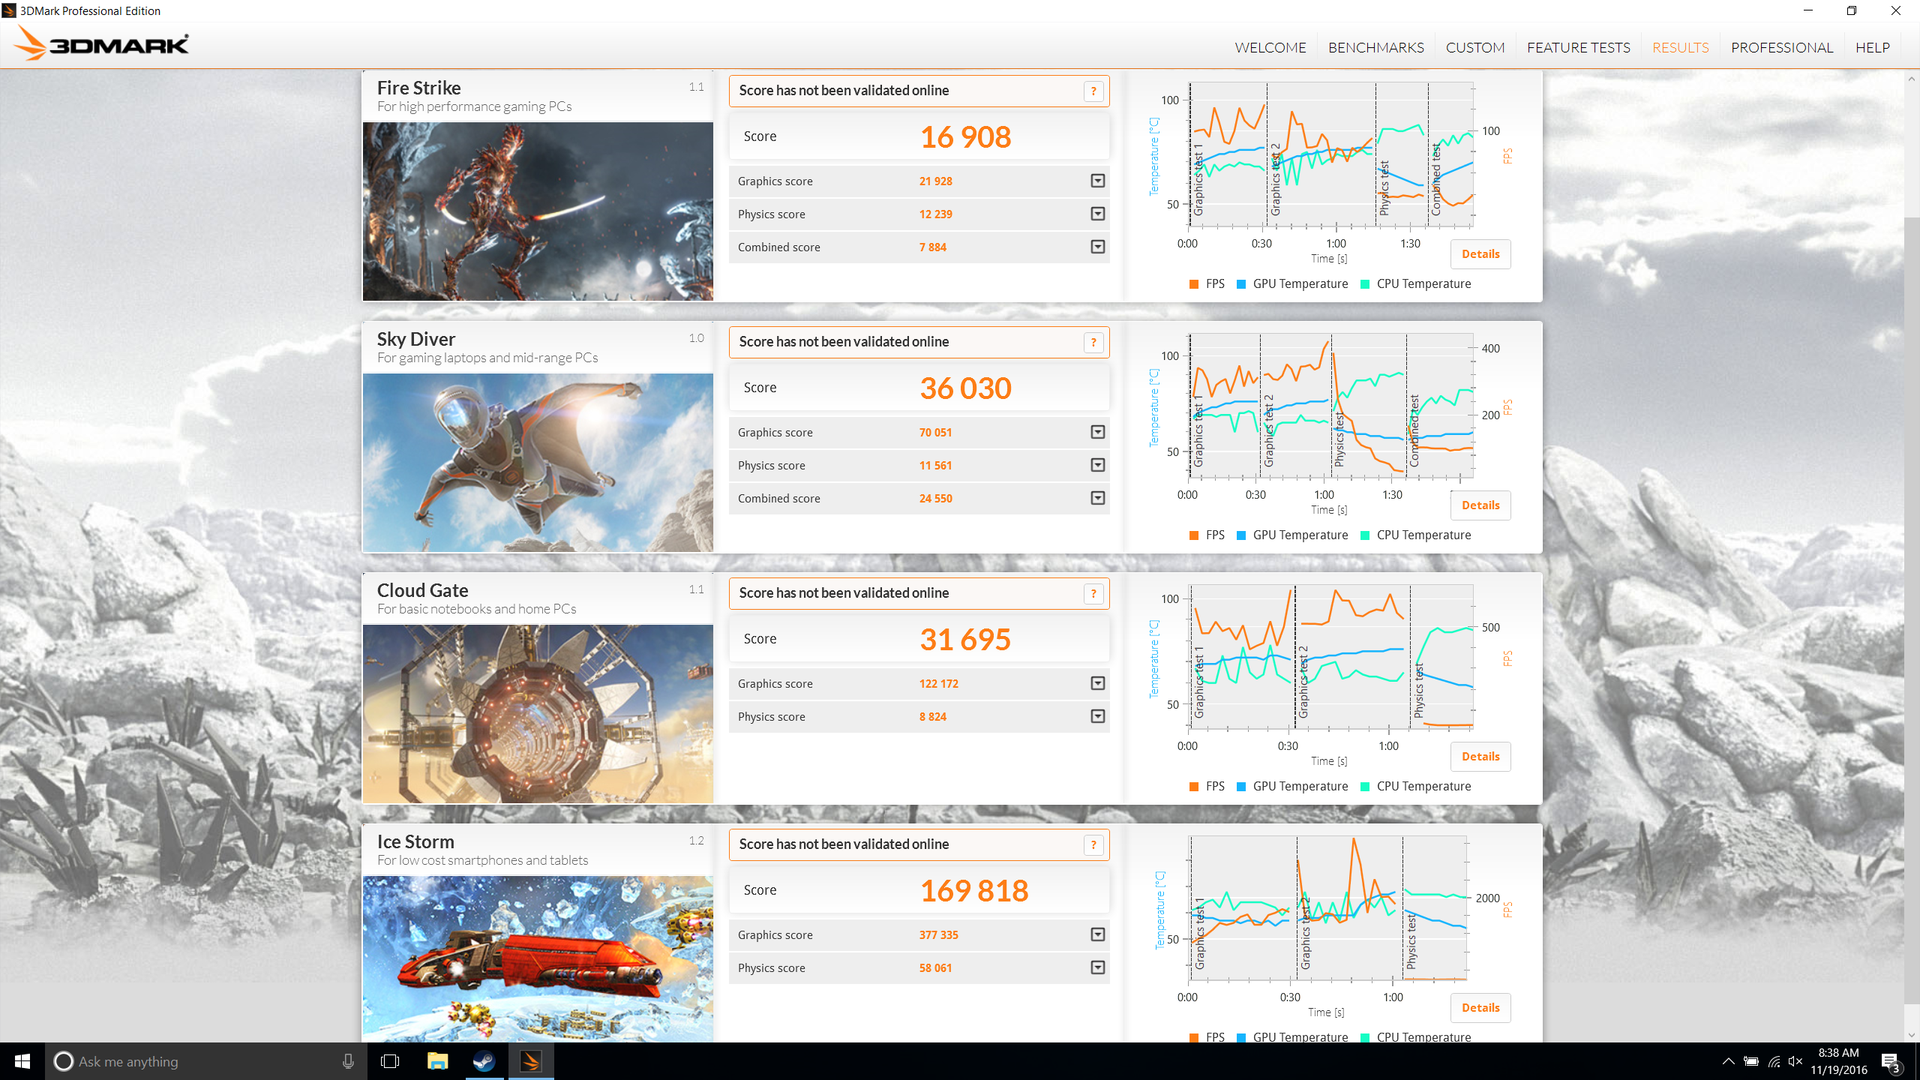The image size is (1920, 1080).
Task: Expand Ice Storm Physics score details
Action: pyautogui.click(x=1098, y=968)
